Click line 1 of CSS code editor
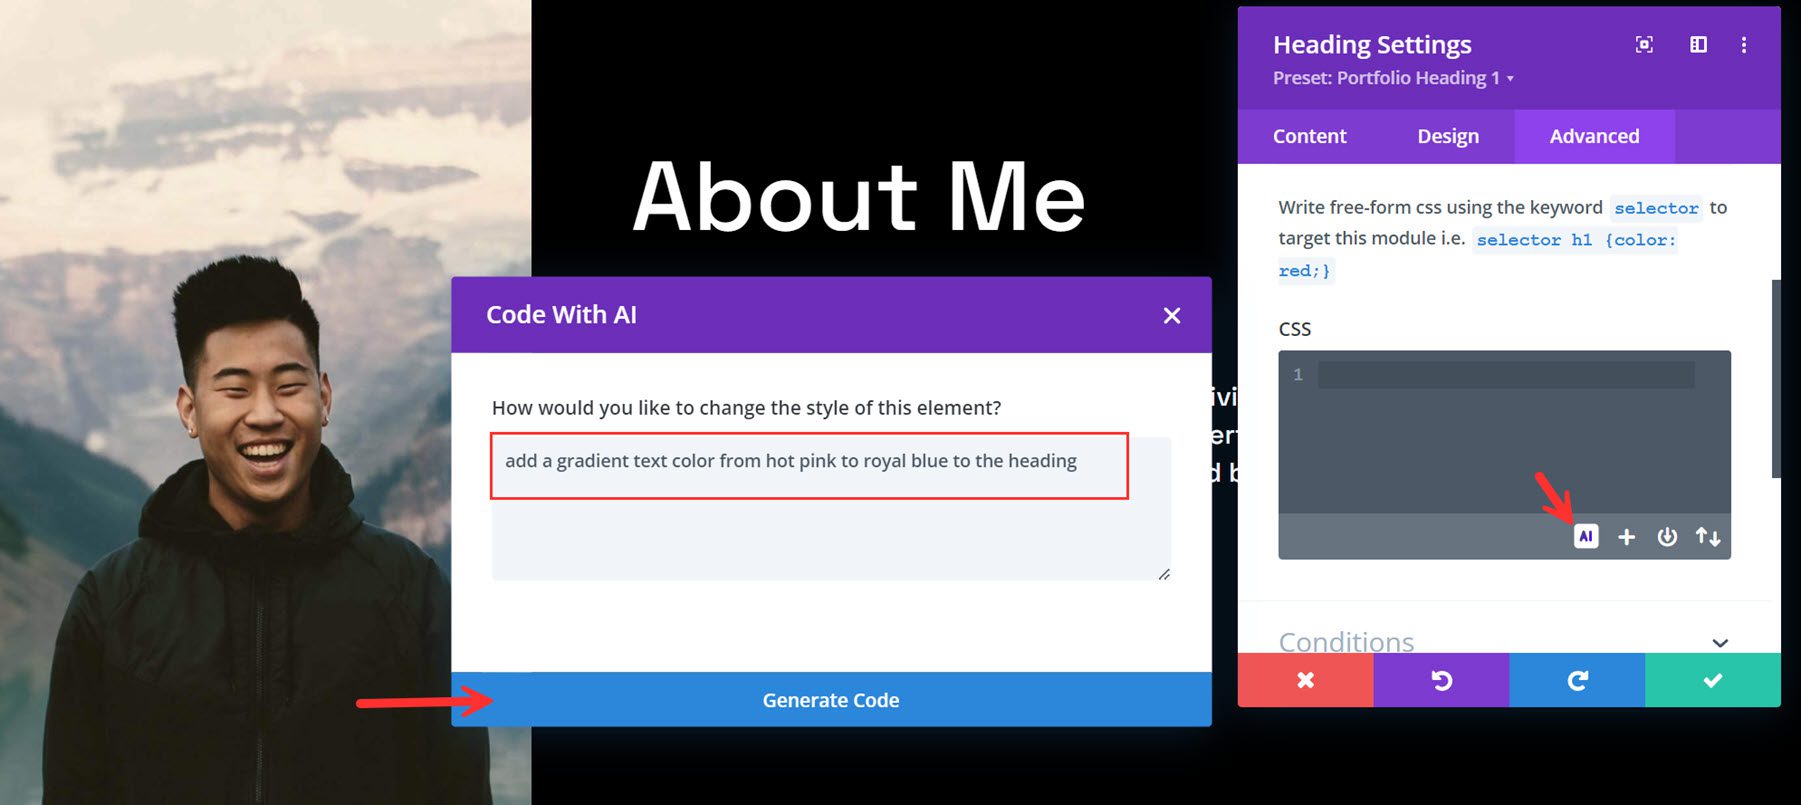The image size is (1801, 805). (x=1506, y=375)
